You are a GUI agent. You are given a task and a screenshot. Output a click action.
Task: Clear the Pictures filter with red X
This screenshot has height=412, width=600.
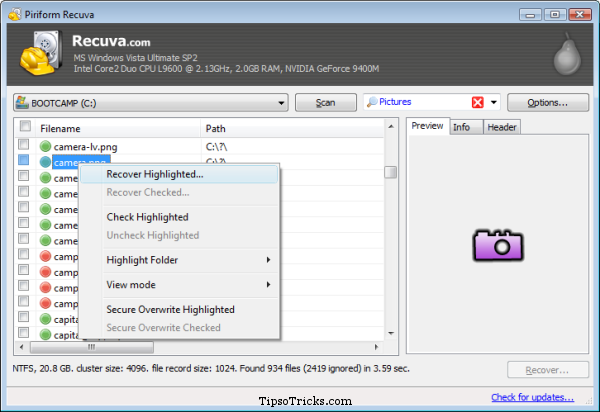[478, 102]
